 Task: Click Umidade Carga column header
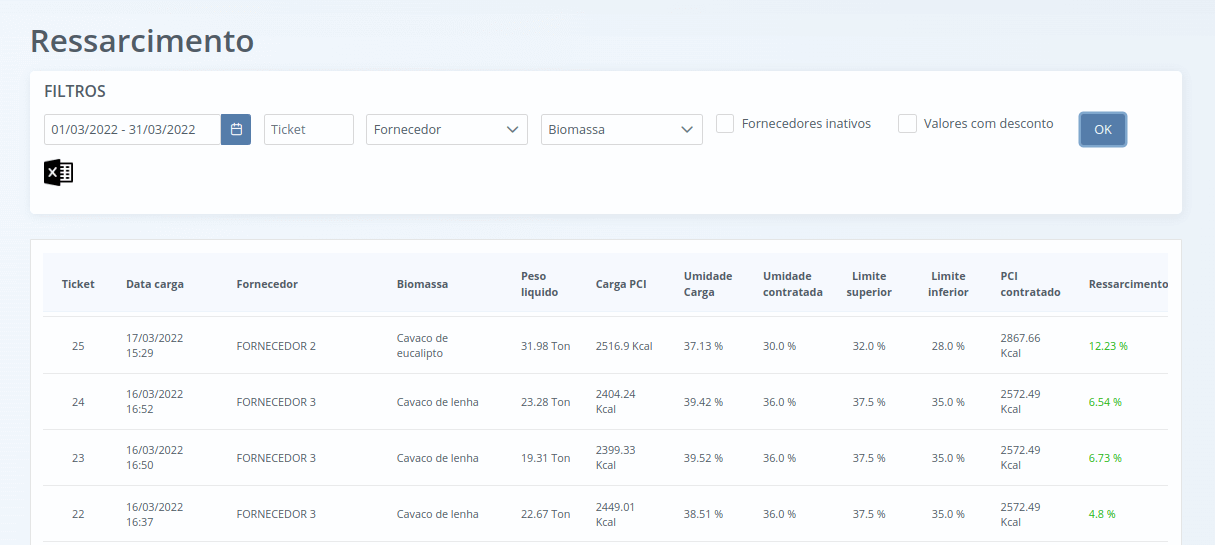click(x=708, y=284)
